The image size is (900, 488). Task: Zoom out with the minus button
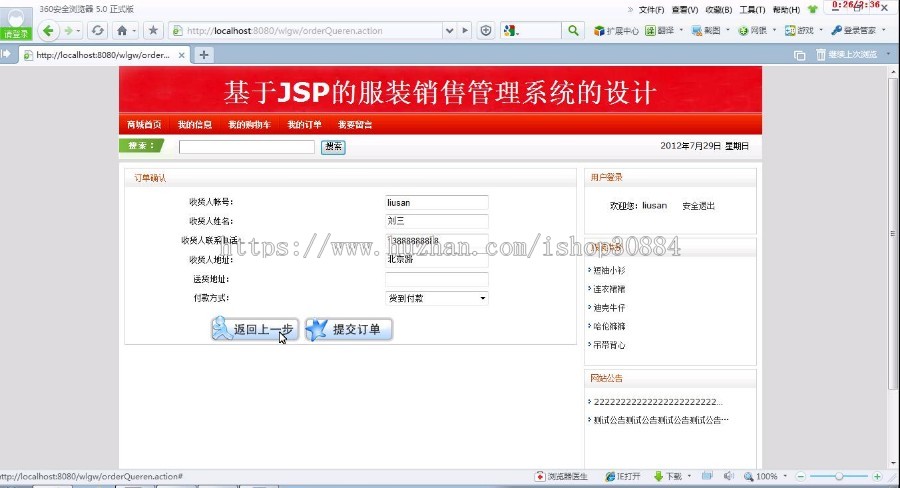801,477
